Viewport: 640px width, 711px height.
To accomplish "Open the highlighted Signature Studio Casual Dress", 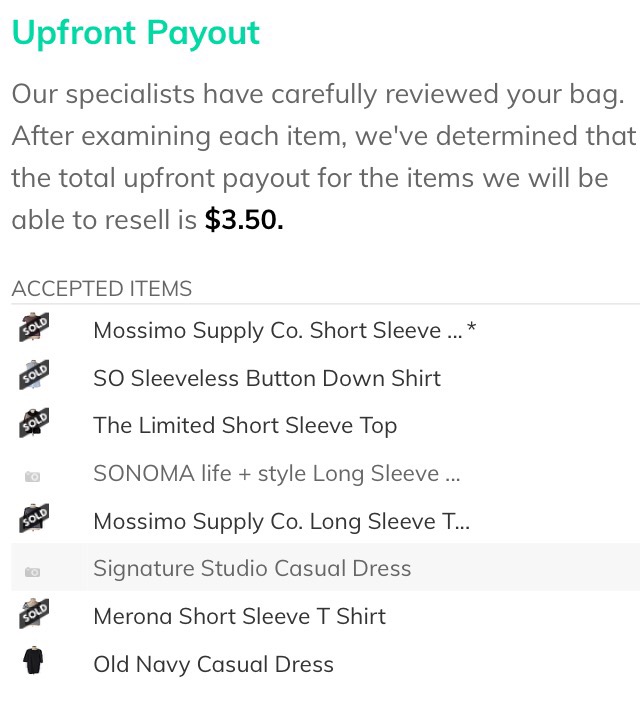I will pyautogui.click(x=252, y=568).
